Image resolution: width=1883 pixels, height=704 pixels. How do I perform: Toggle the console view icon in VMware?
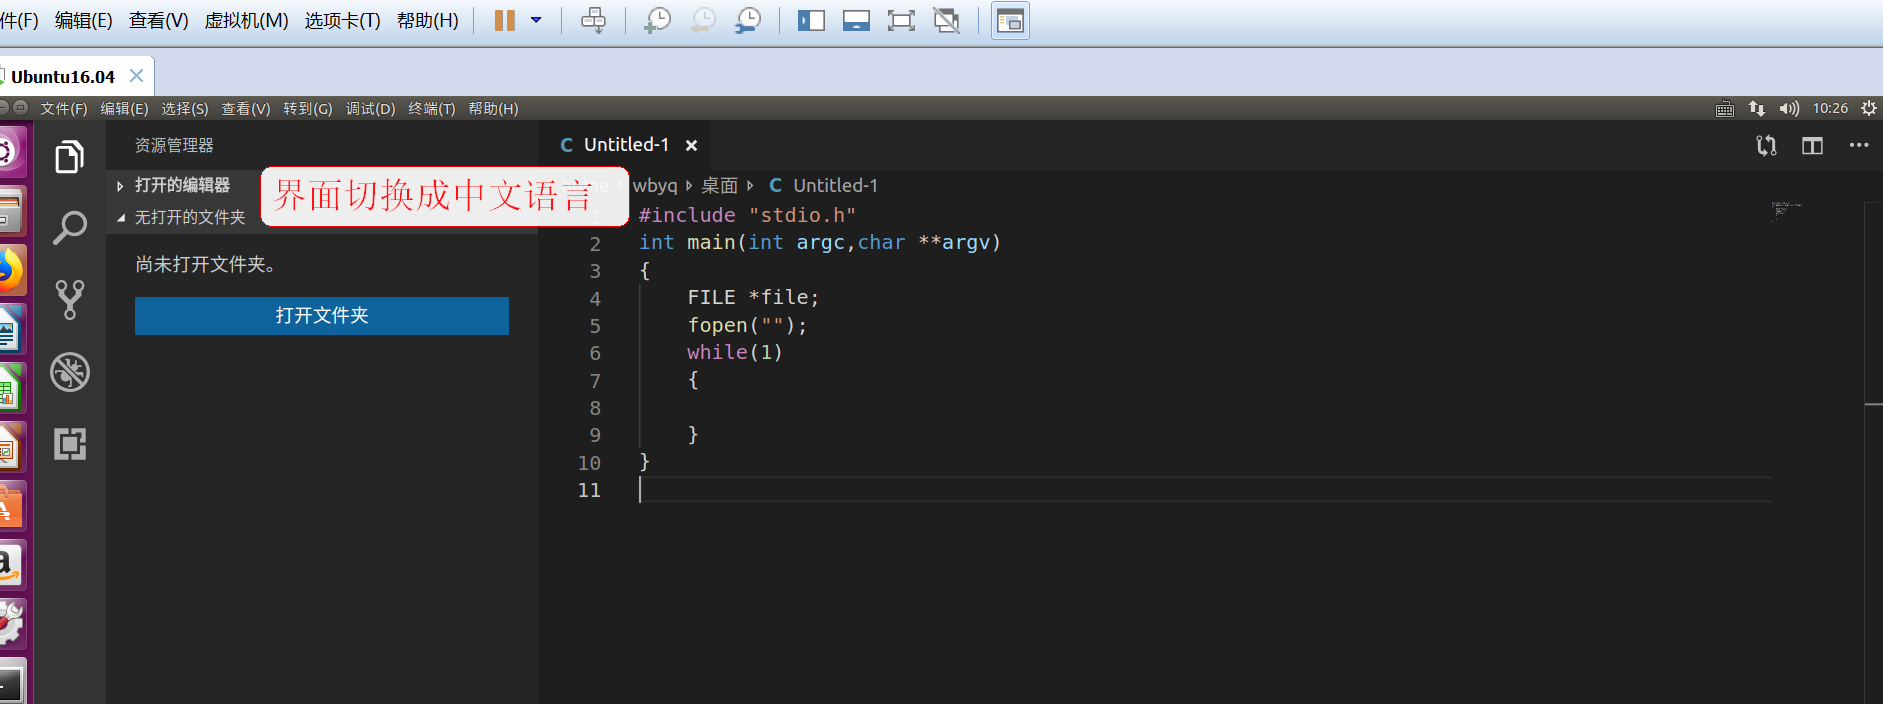click(x=1010, y=21)
